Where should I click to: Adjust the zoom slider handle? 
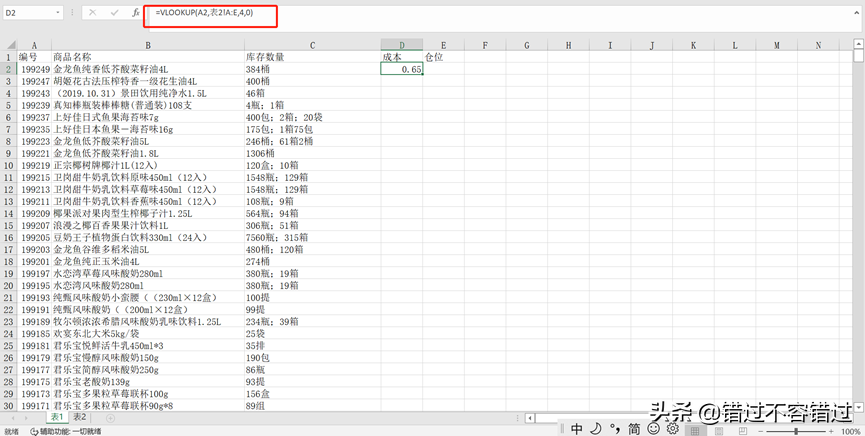click(796, 431)
